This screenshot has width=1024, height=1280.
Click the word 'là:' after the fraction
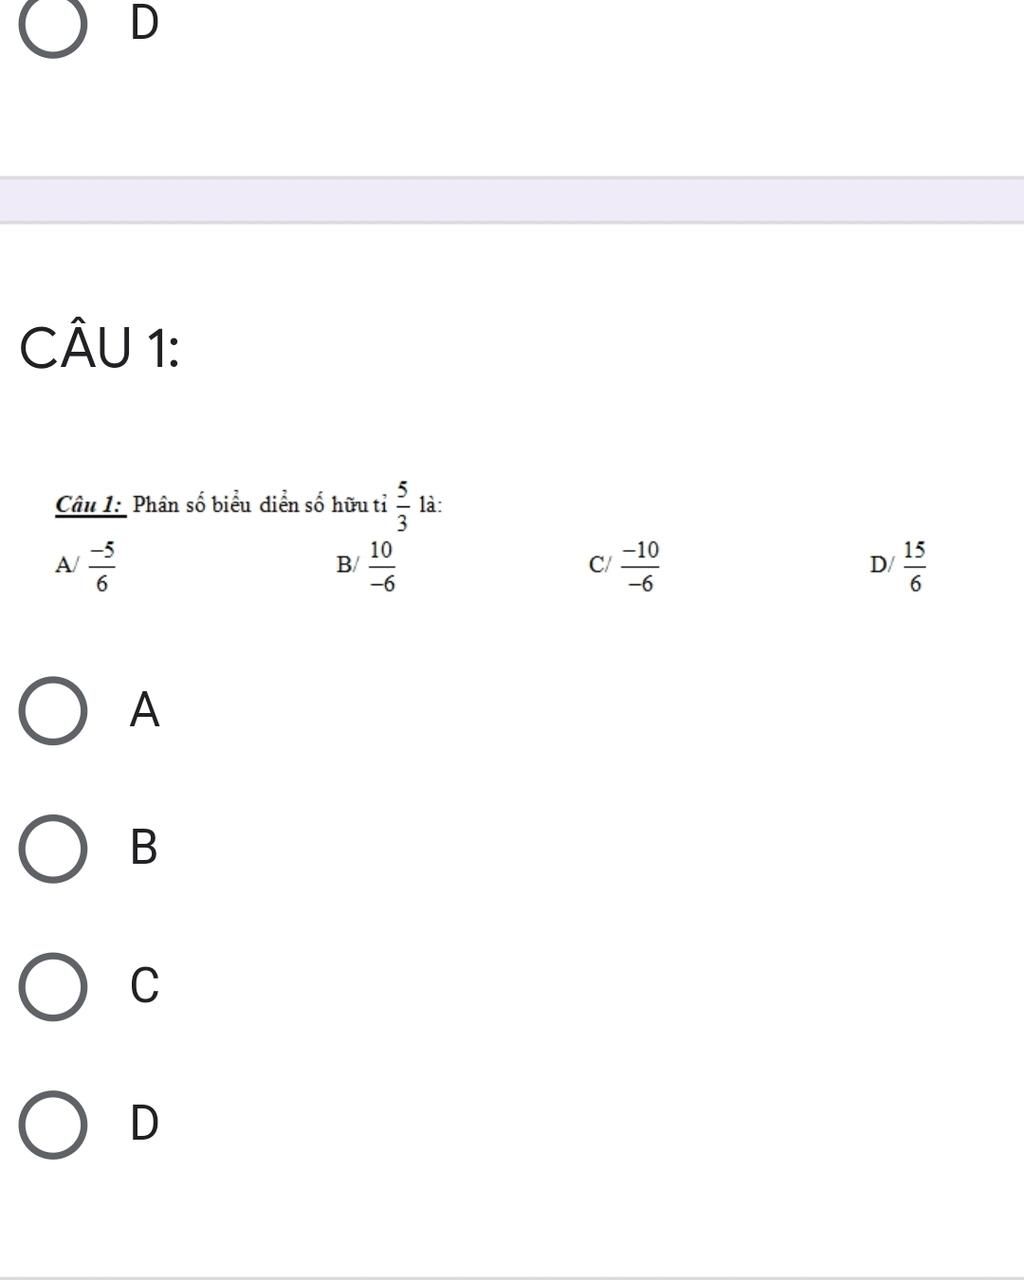point(430,504)
